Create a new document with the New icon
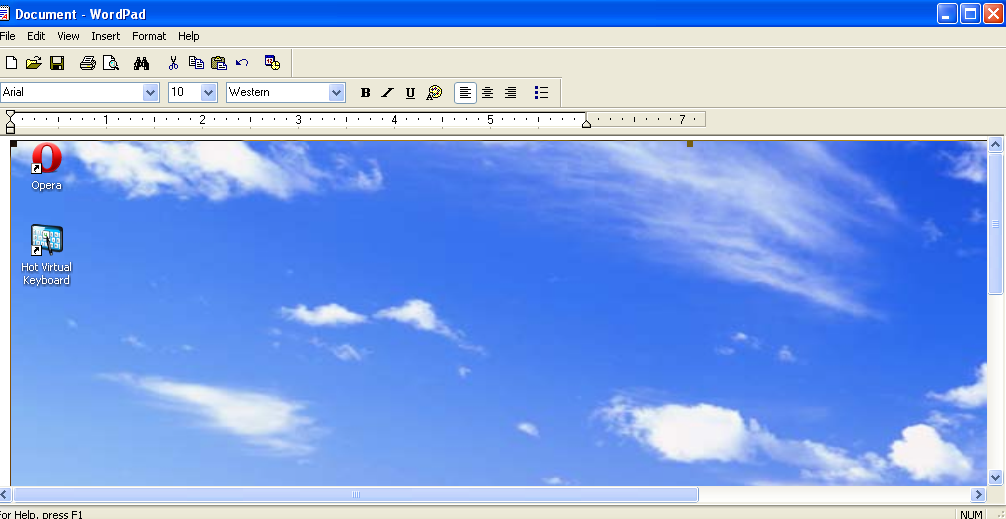Screen dimensions: 1006x519 point(11,63)
